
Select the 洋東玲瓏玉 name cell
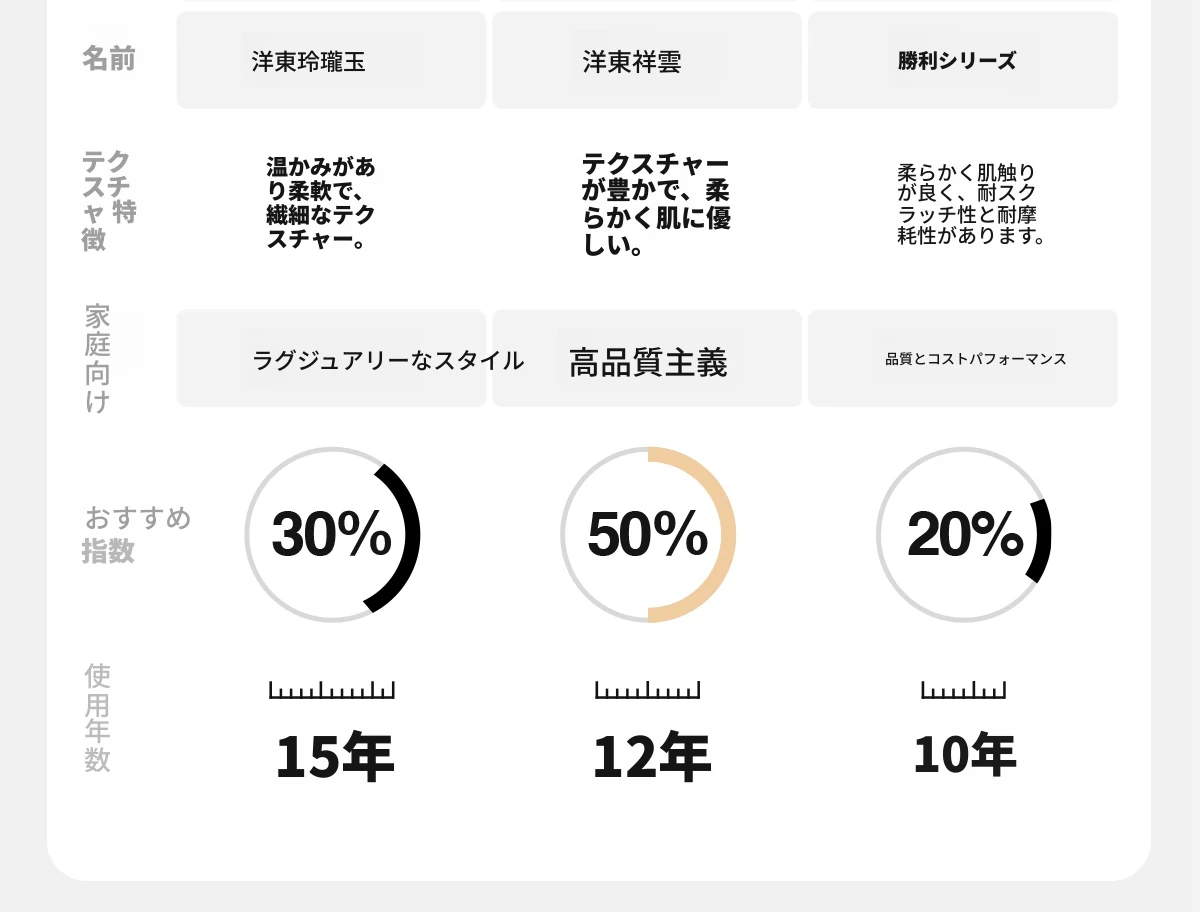pyautogui.click(x=331, y=61)
